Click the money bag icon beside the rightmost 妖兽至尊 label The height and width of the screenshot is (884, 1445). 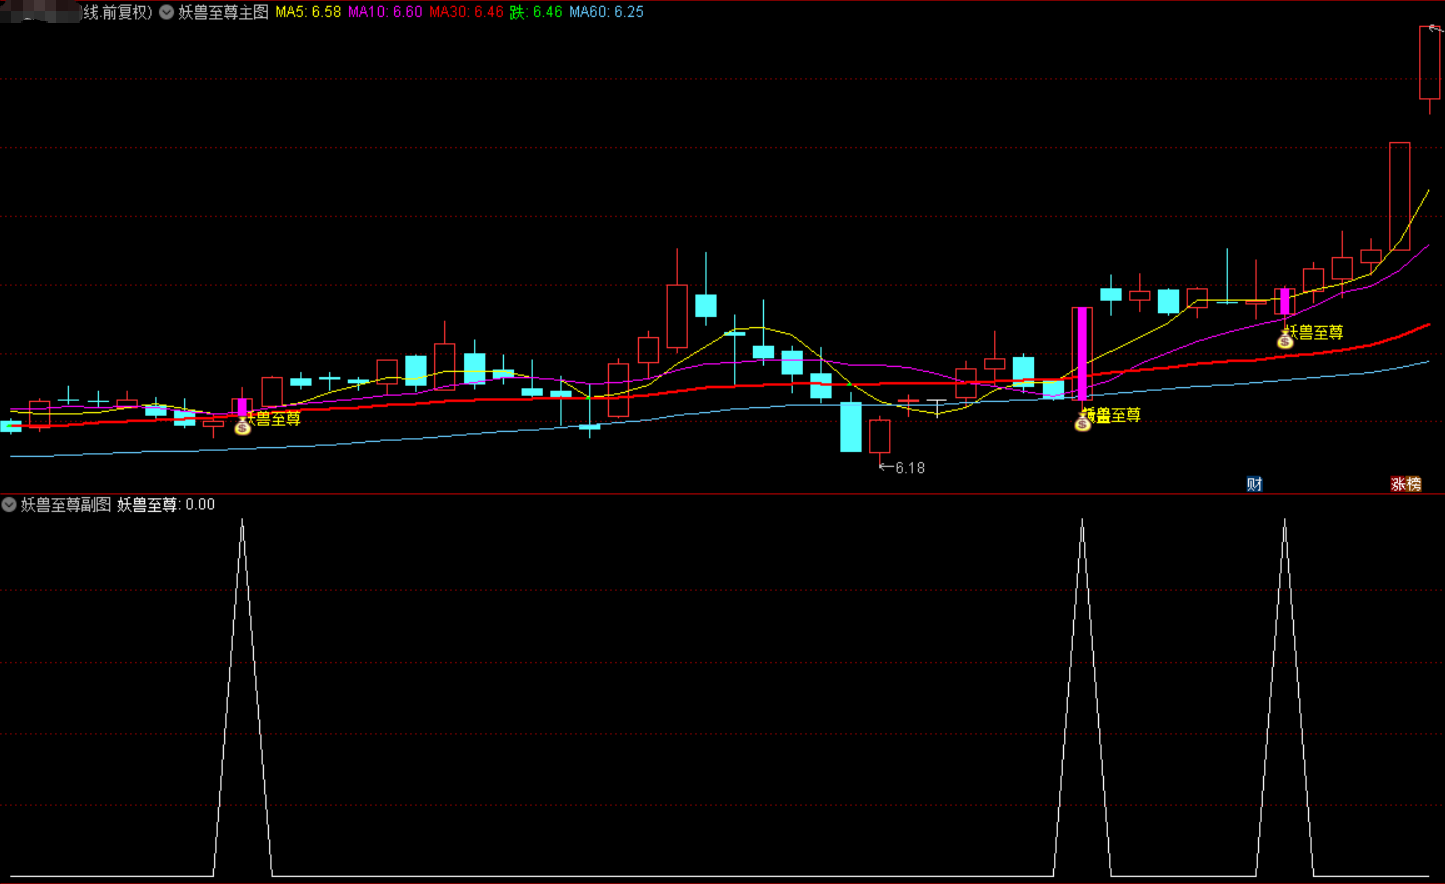[1285, 340]
